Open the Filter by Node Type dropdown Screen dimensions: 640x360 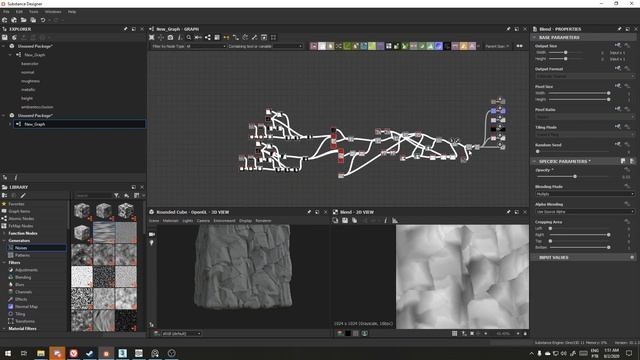tap(189, 46)
